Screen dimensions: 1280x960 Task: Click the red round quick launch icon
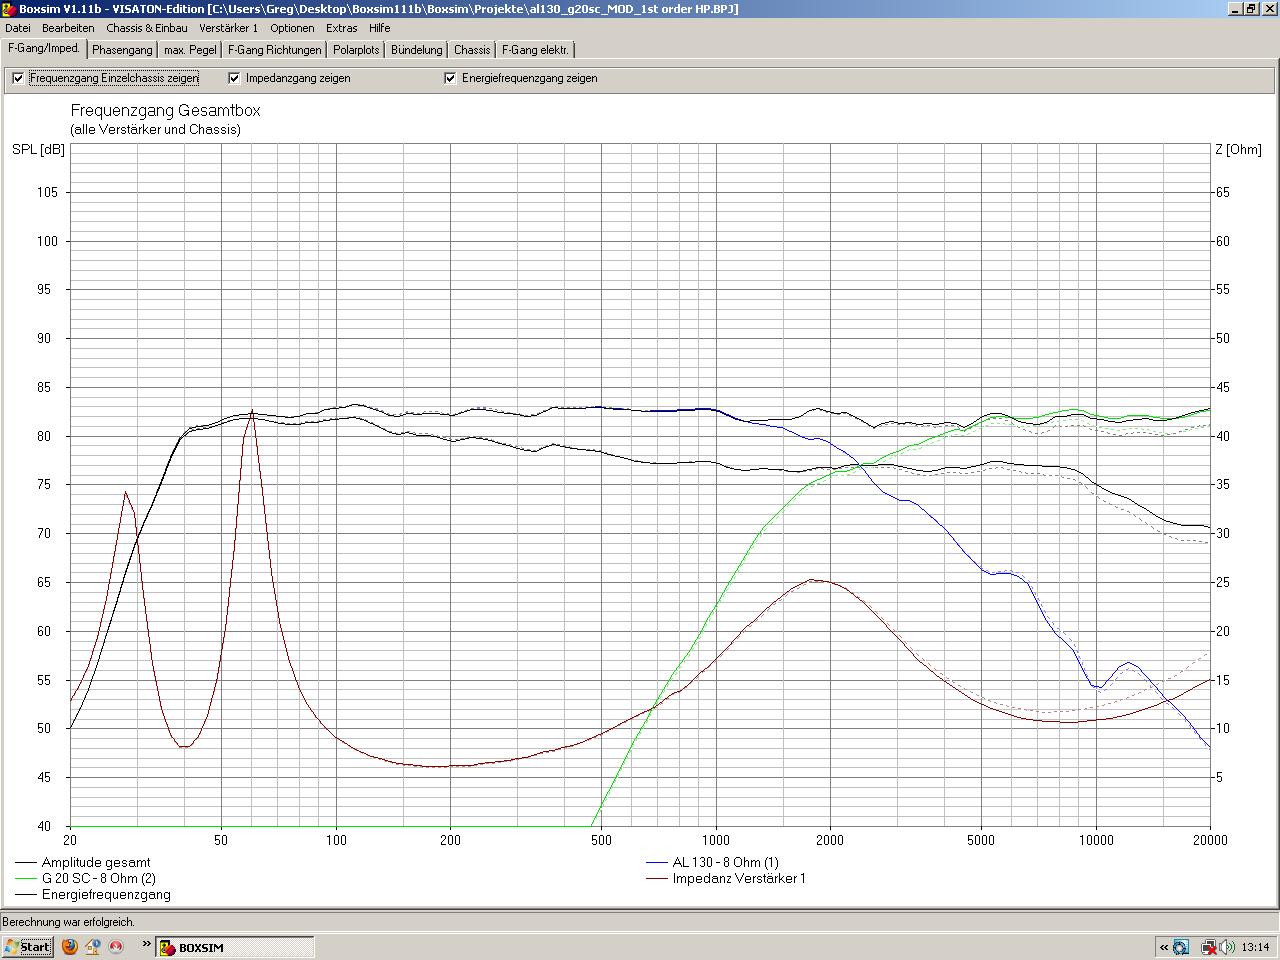click(x=116, y=946)
